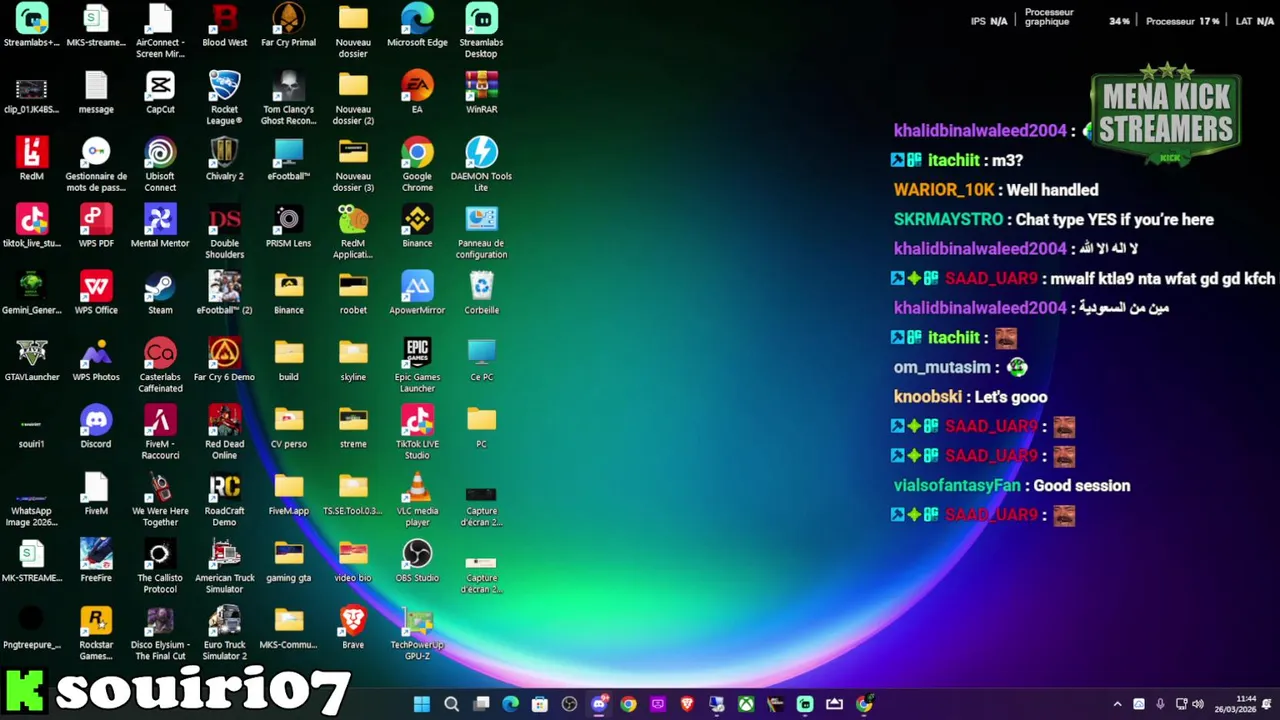Select the Euro Truck Simulator 2 icon
The width and height of the screenshot is (1280, 720).
[224, 634]
